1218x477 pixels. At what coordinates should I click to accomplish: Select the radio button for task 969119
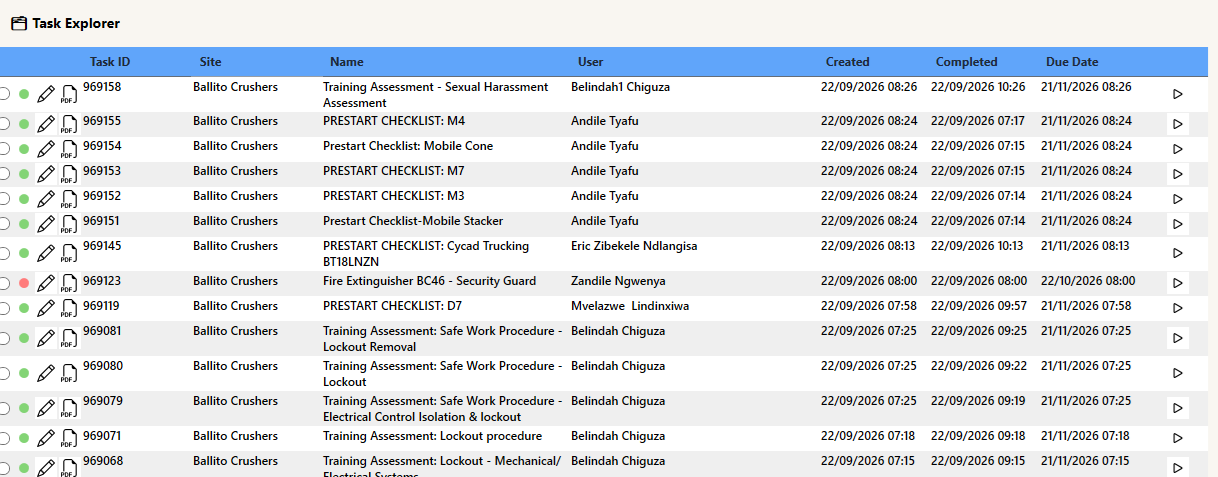coord(4,308)
